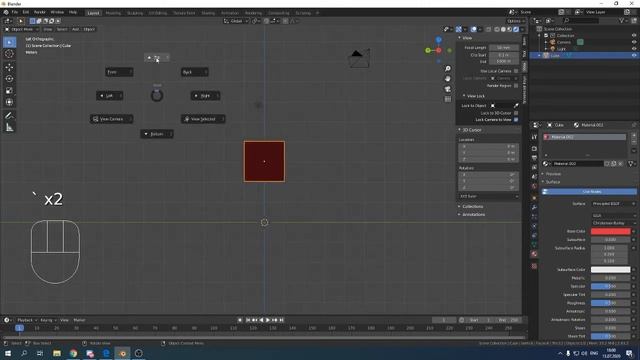640x360 pixels.
Task: Disable Lock Camera to View checkbox
Action: click(516, 120)
